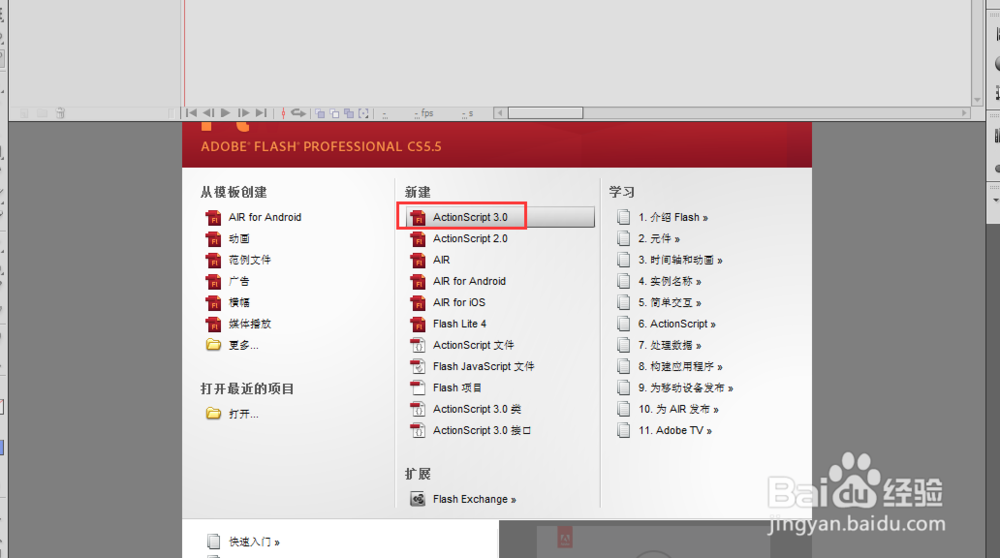Open 横幅 template category
1000x558 pixels.
239,302
